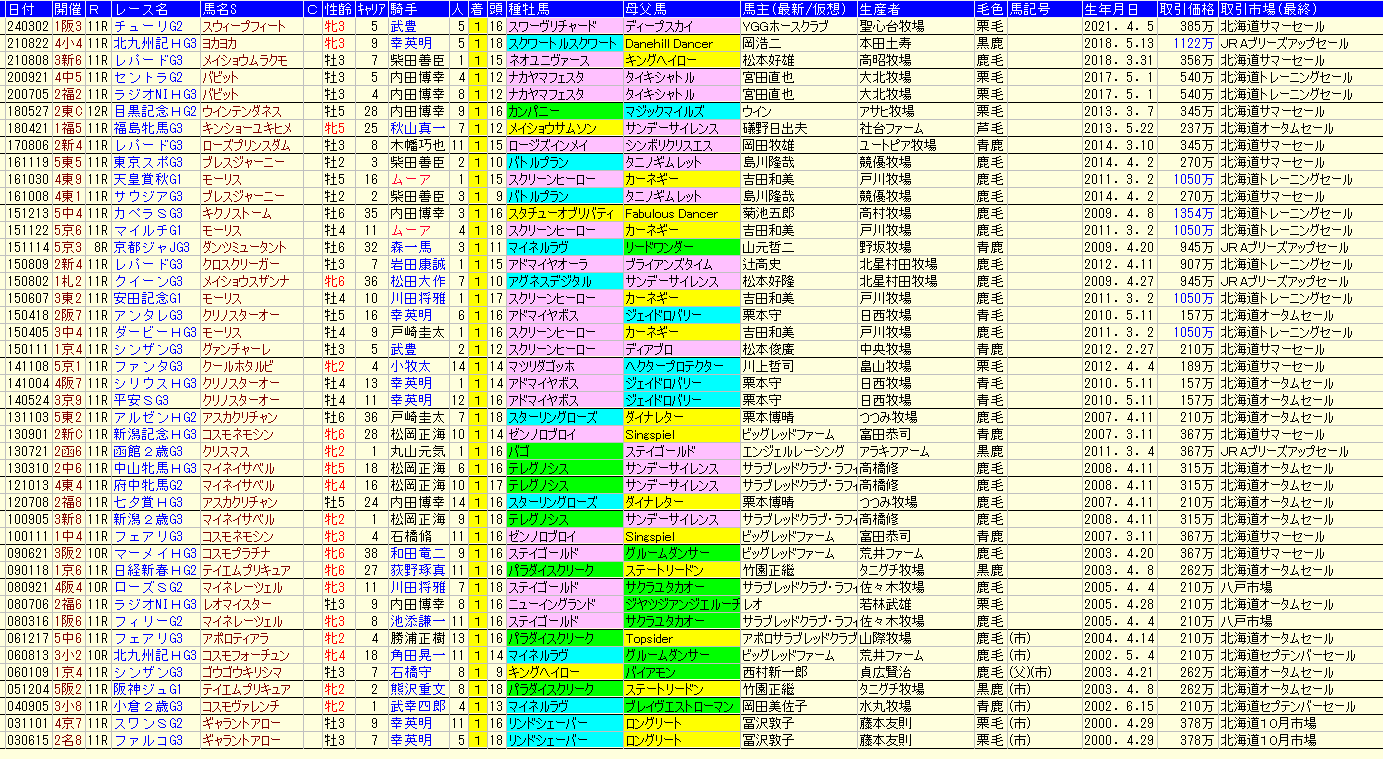Click horse name ヴァンチャーレ

pyautogui.click(x=237, y=349)
